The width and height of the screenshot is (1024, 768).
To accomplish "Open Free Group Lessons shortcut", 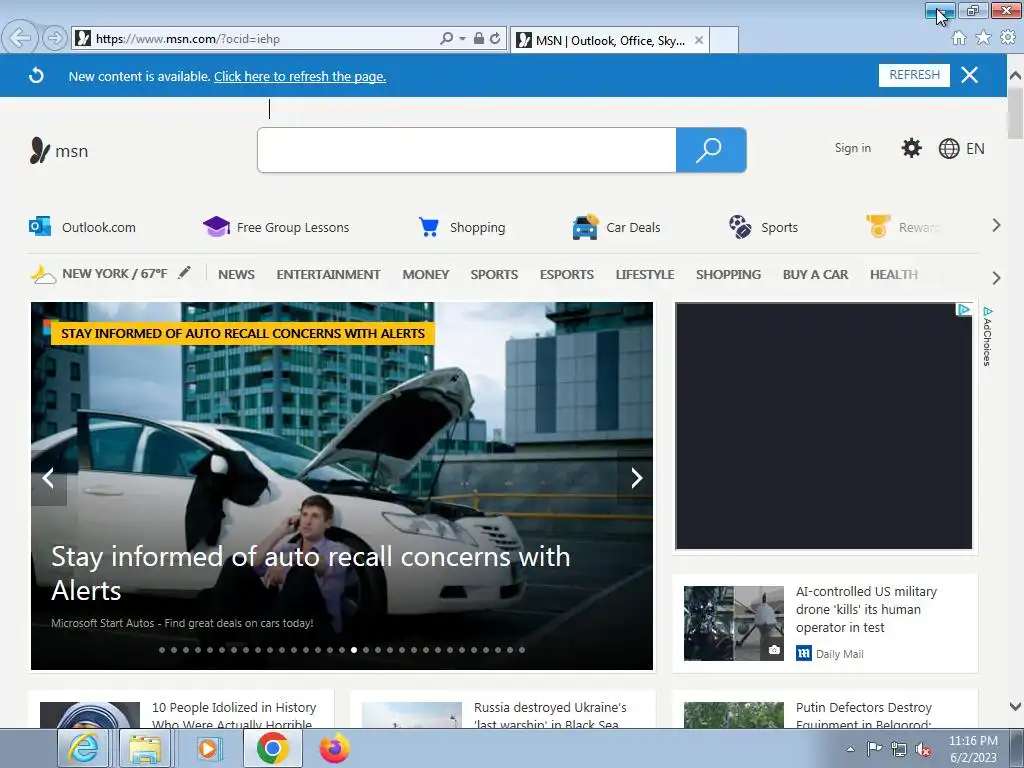I will 276,227.
